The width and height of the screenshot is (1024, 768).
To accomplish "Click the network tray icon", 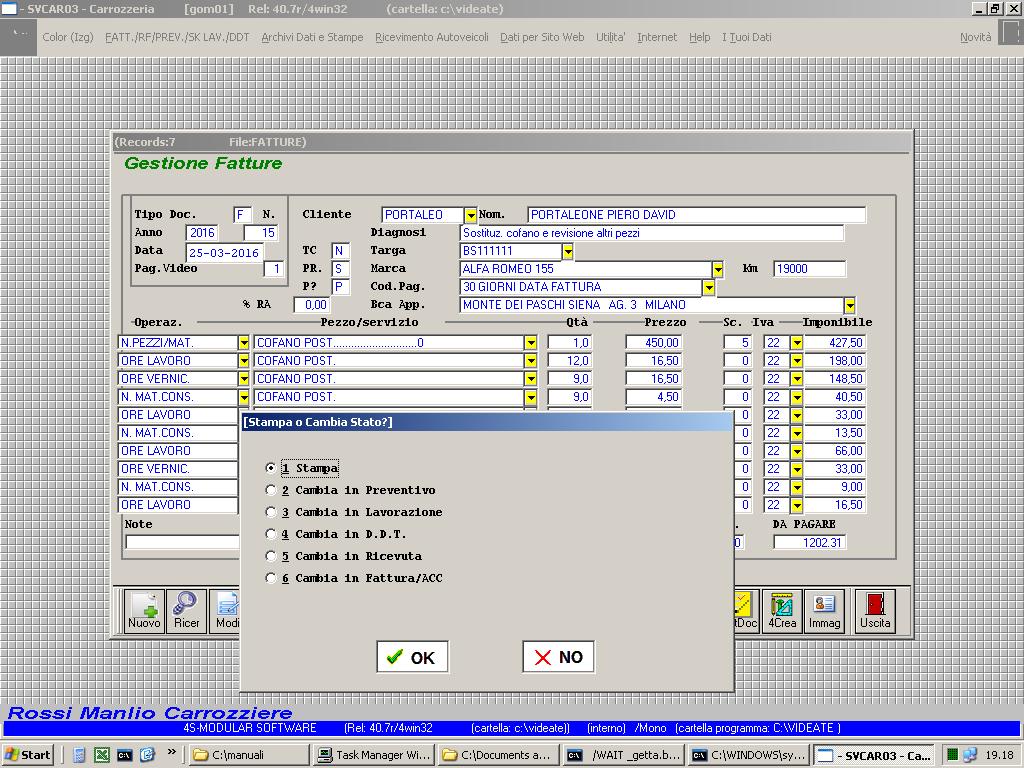I will pyautogui.click(x=970, y=755).
